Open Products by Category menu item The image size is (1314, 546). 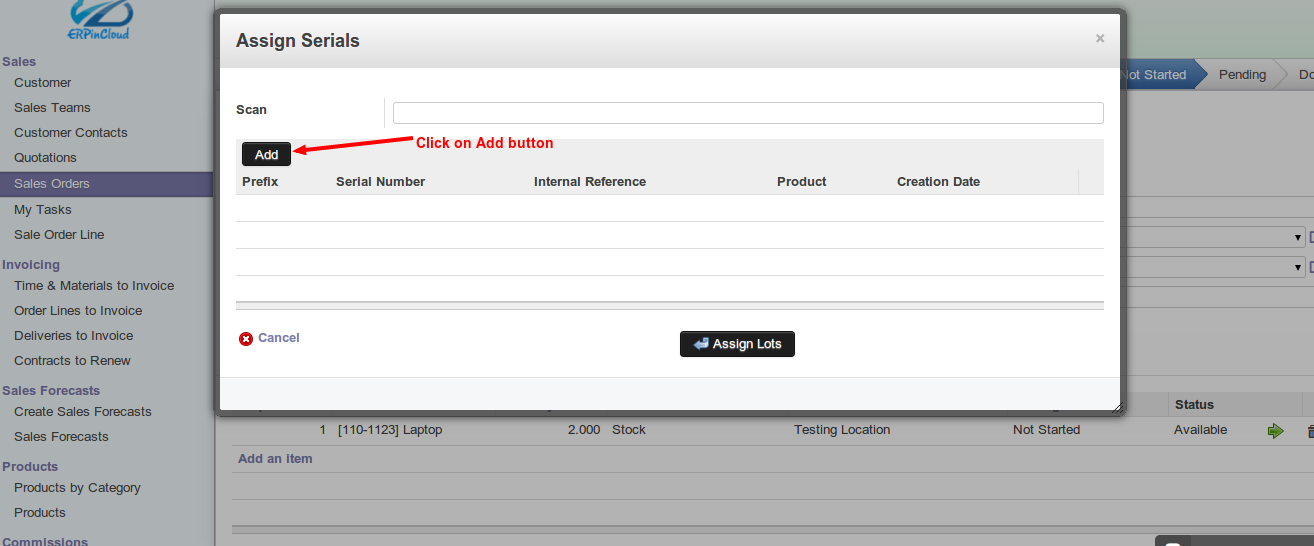(x=77, y=488)
